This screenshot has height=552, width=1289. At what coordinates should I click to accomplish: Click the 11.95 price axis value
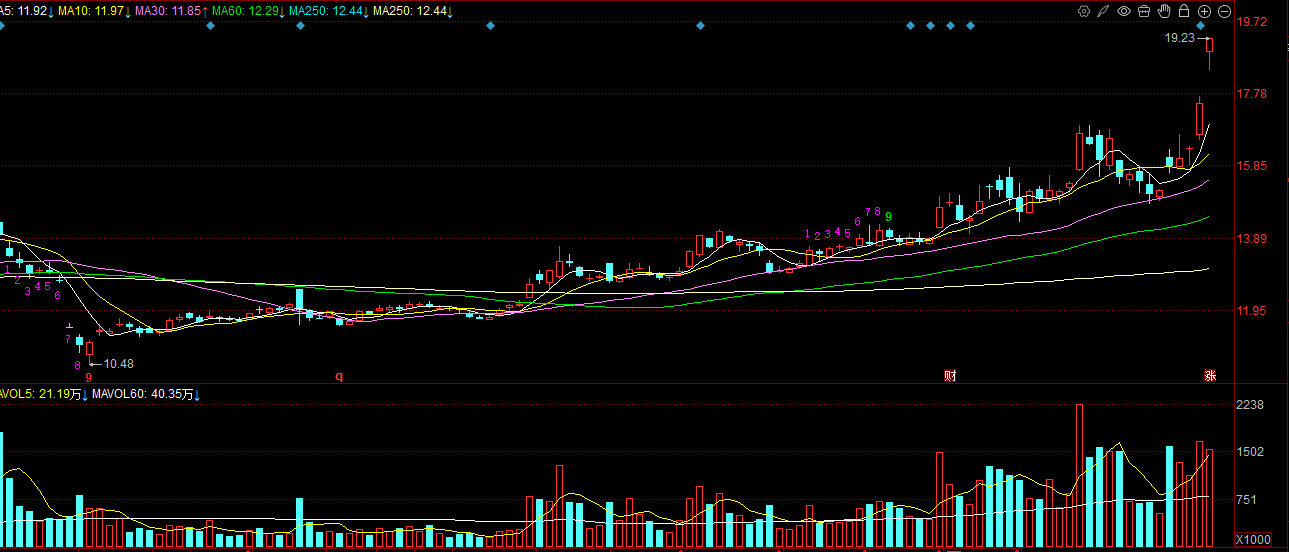(x=1252, y=311)
